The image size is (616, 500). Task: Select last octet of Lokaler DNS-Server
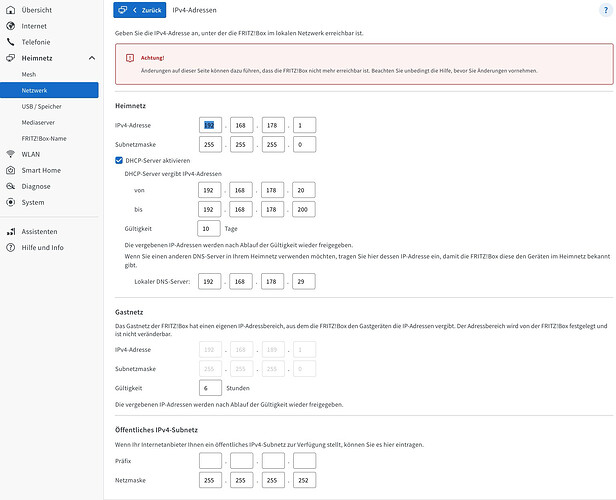tap(304, 282)
